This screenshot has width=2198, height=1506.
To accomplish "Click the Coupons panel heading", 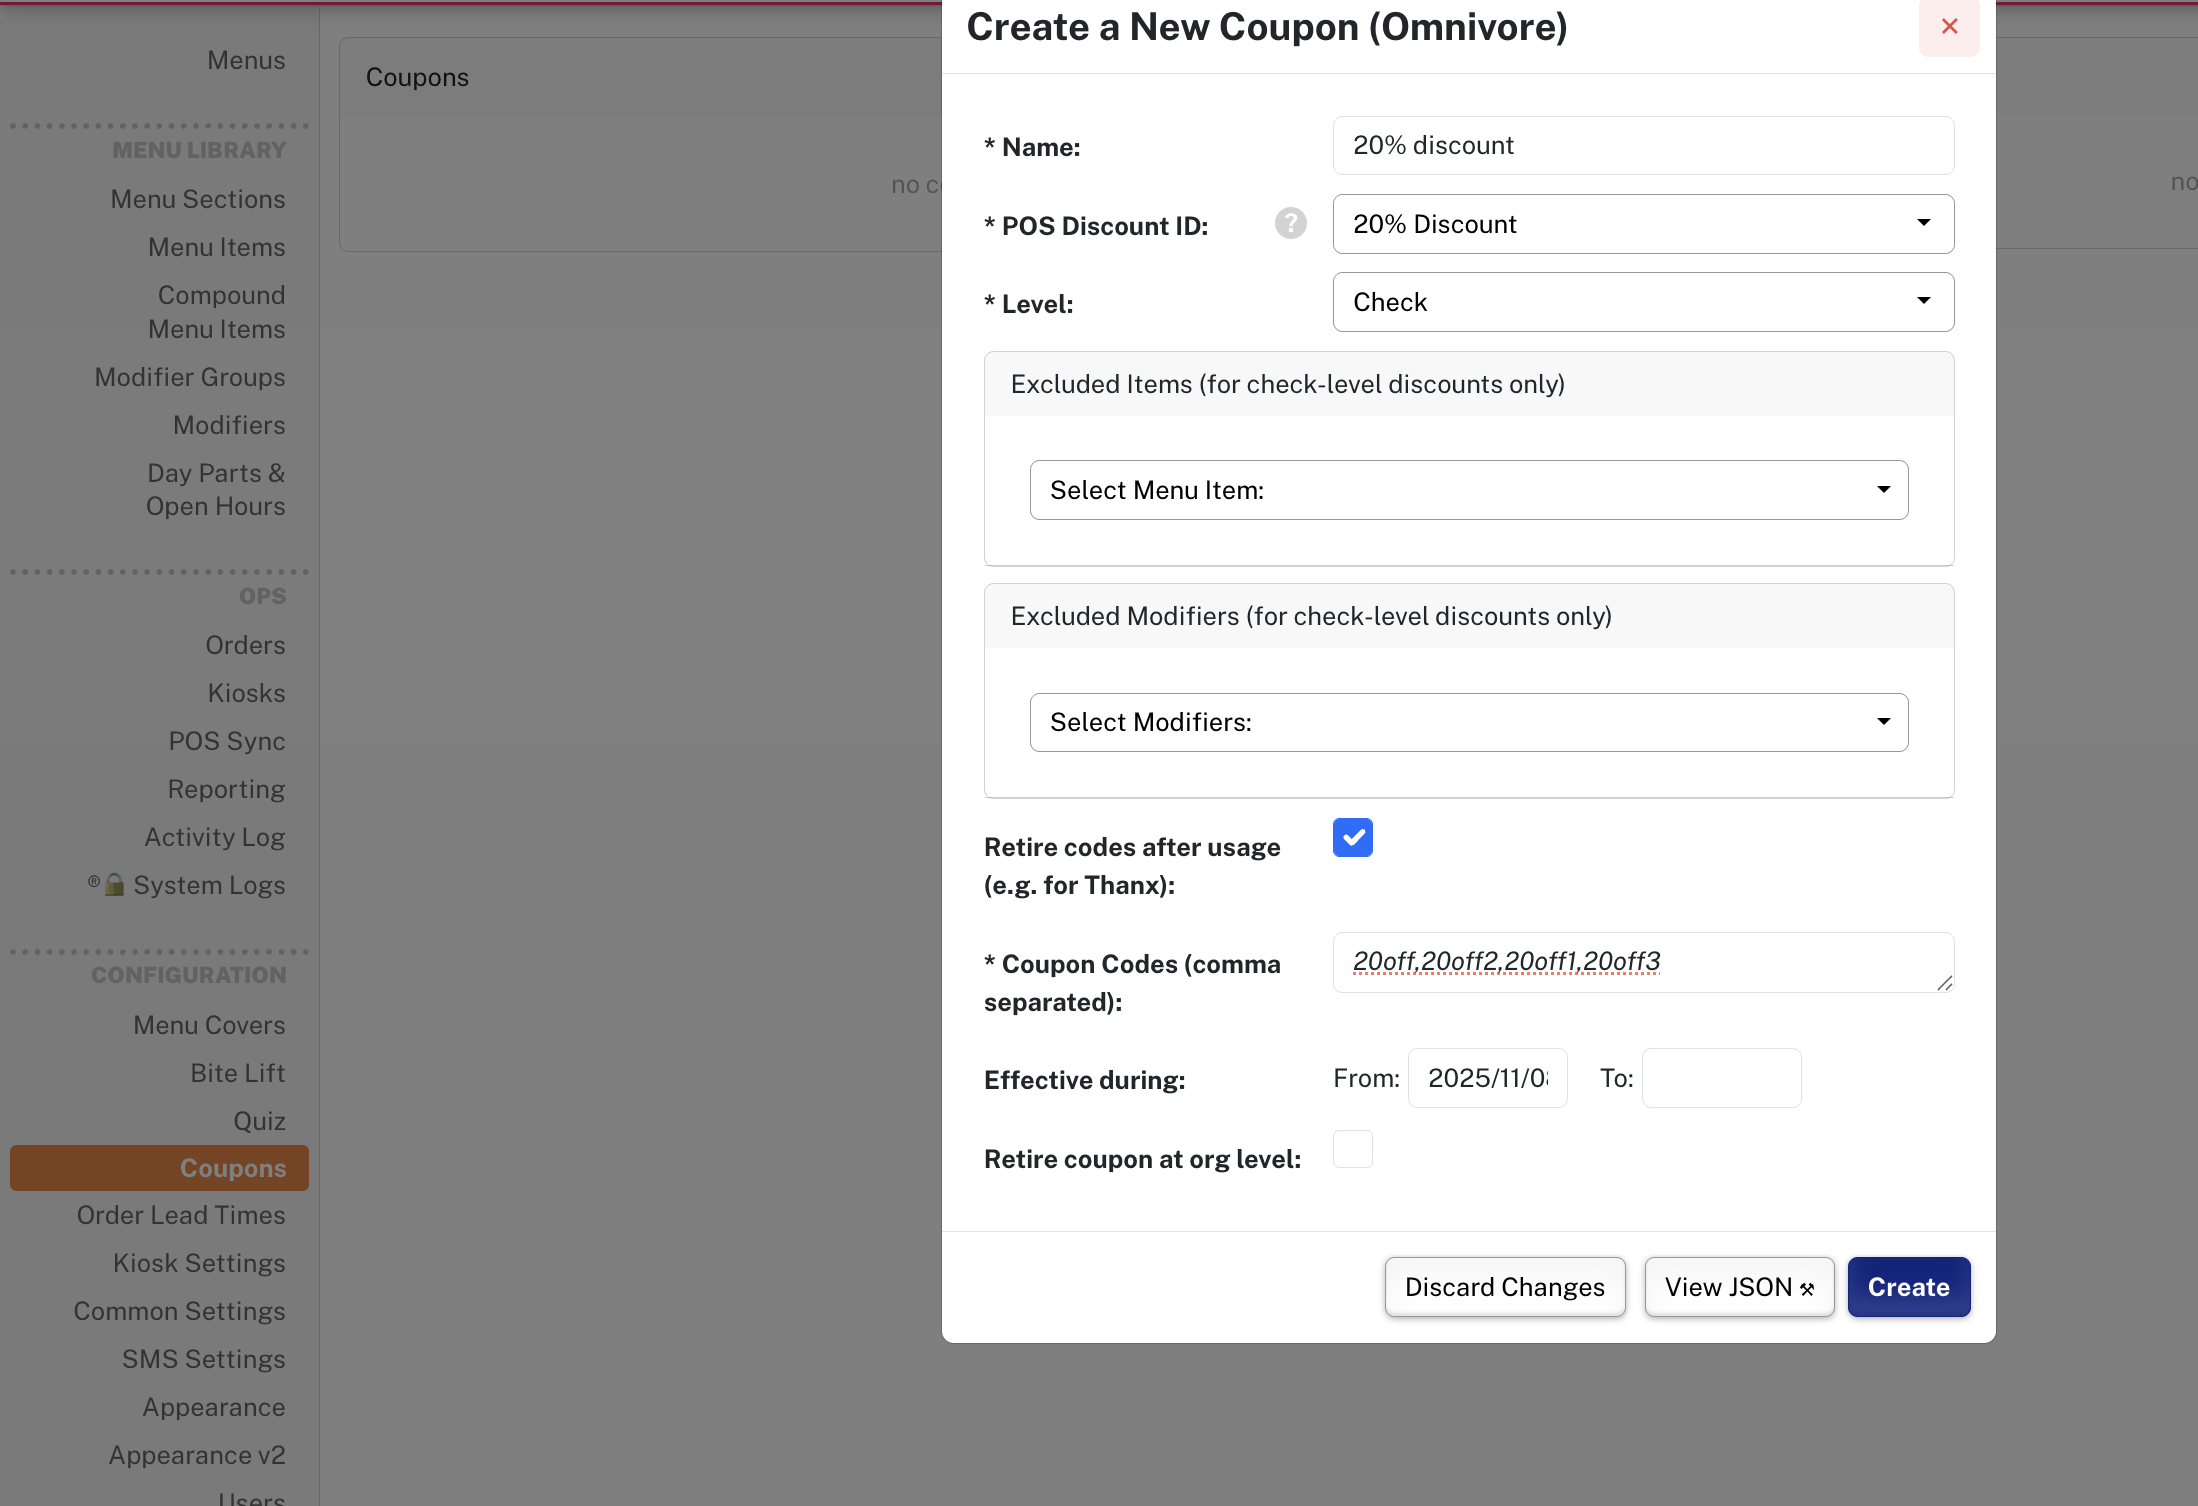I will tap(417, 77).
